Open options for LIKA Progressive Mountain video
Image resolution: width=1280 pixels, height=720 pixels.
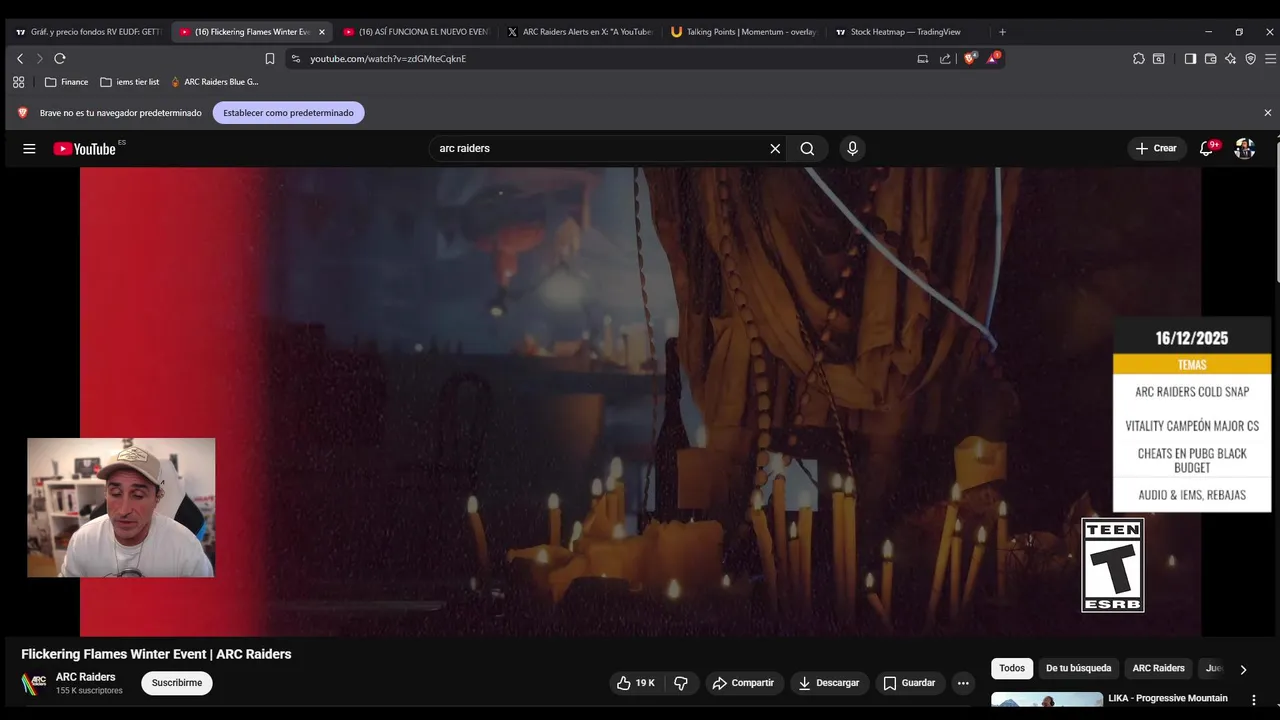[x=1254, y=700]
